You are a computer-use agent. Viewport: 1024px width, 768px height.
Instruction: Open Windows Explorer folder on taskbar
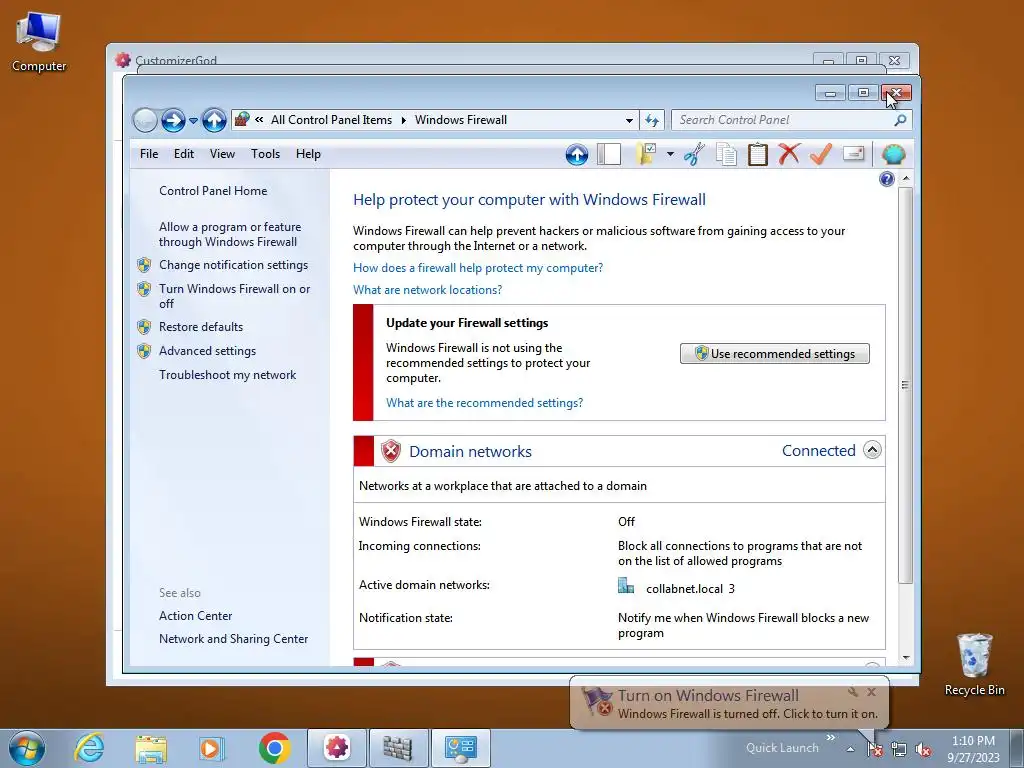click(x=151, y=748)
